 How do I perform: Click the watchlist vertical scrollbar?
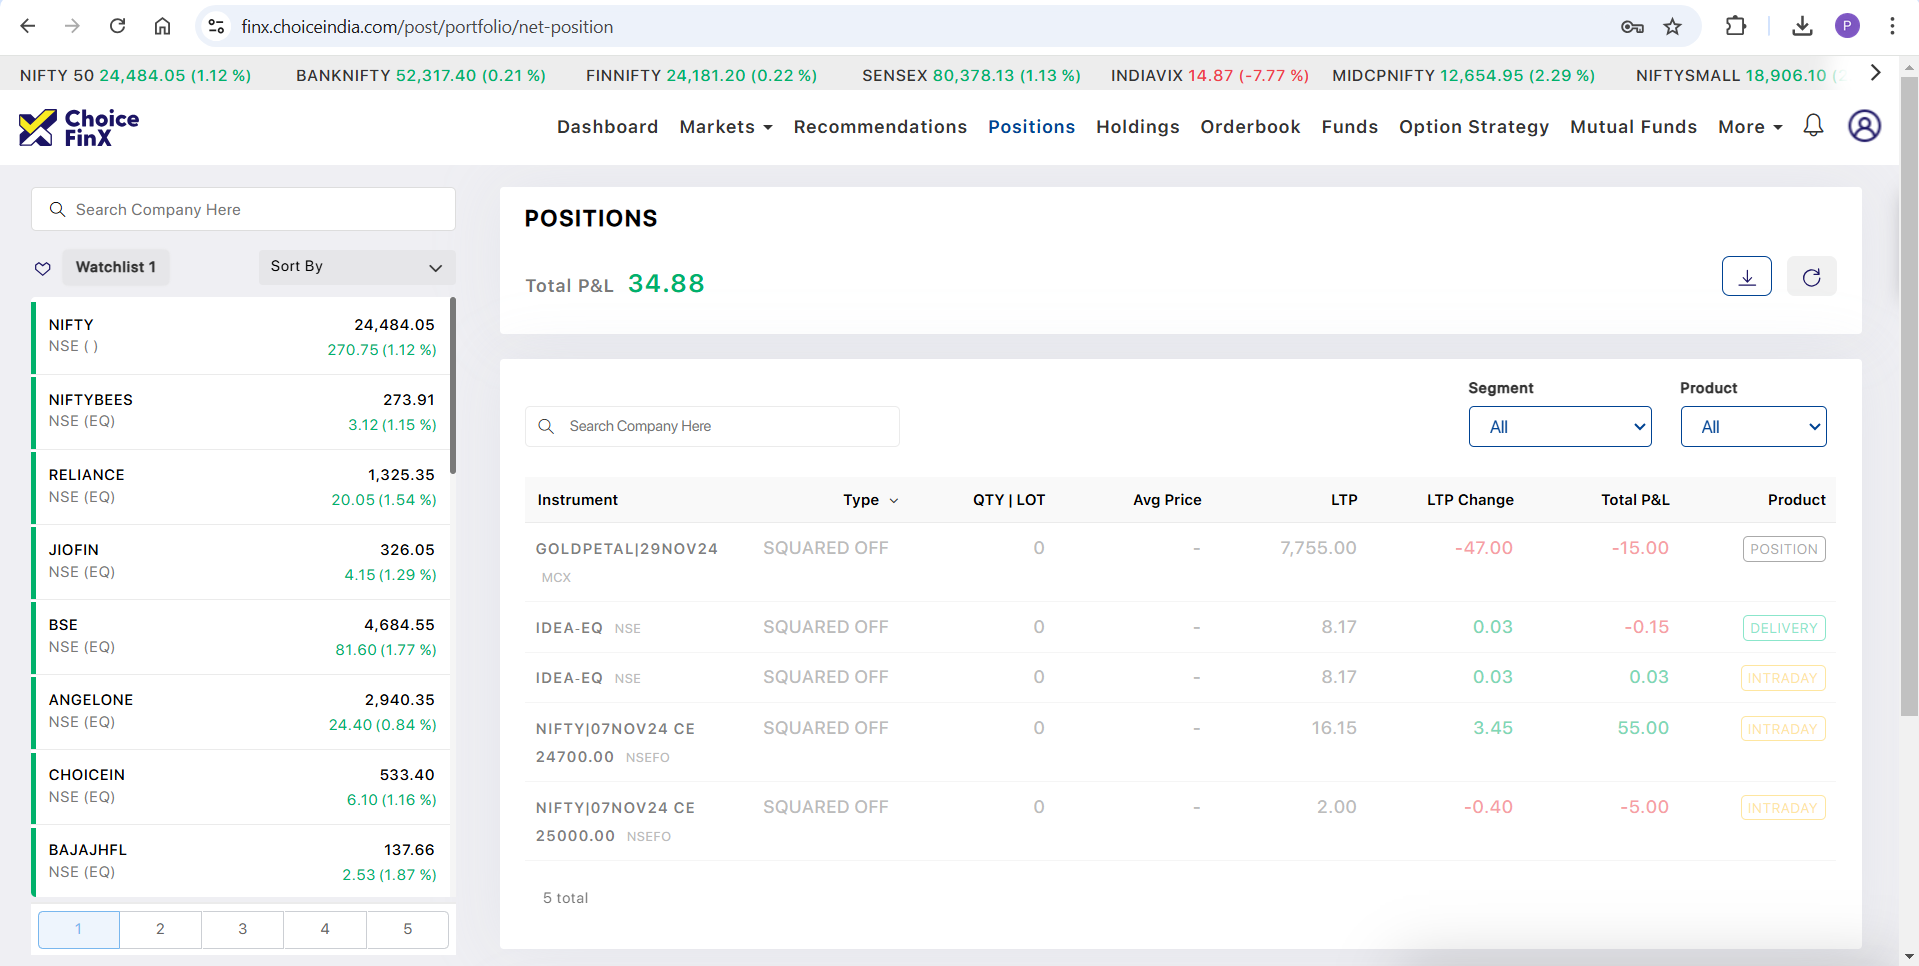click(x=453, y=385)
